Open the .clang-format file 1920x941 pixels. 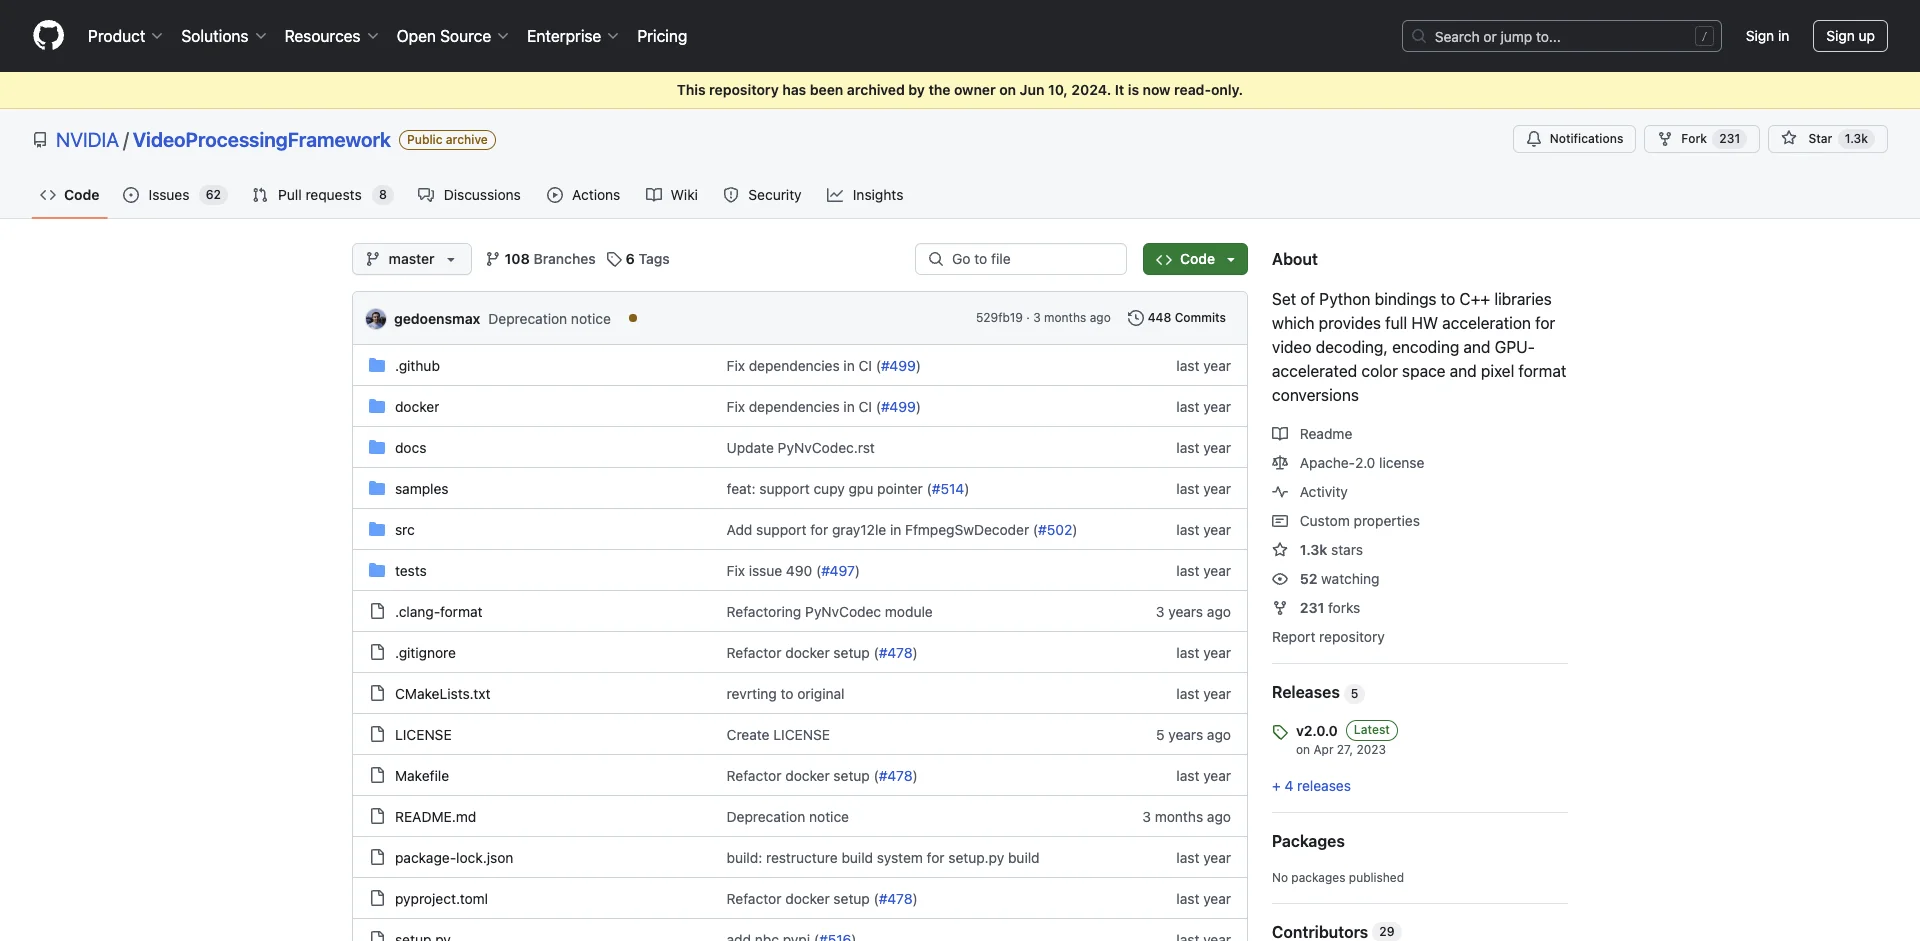[438, 612]
